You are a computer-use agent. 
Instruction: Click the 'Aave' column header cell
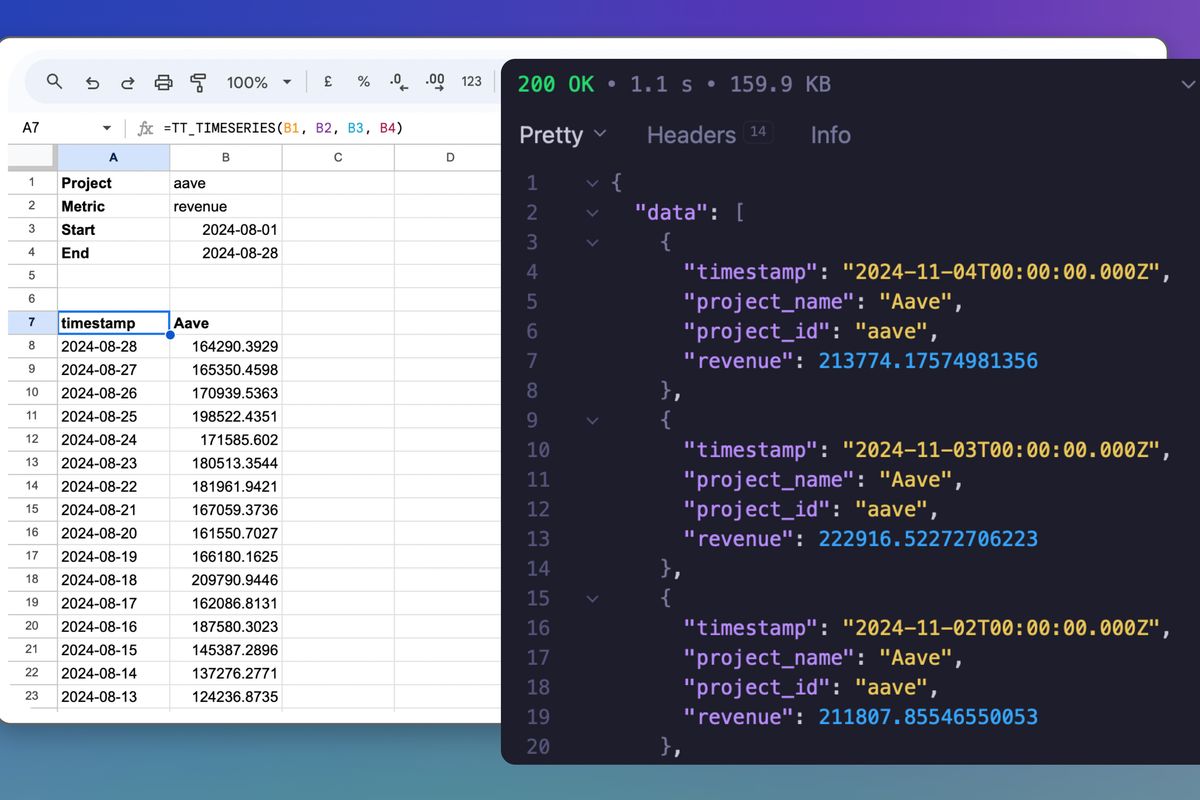pyautogui.click(x=226, y=322)
